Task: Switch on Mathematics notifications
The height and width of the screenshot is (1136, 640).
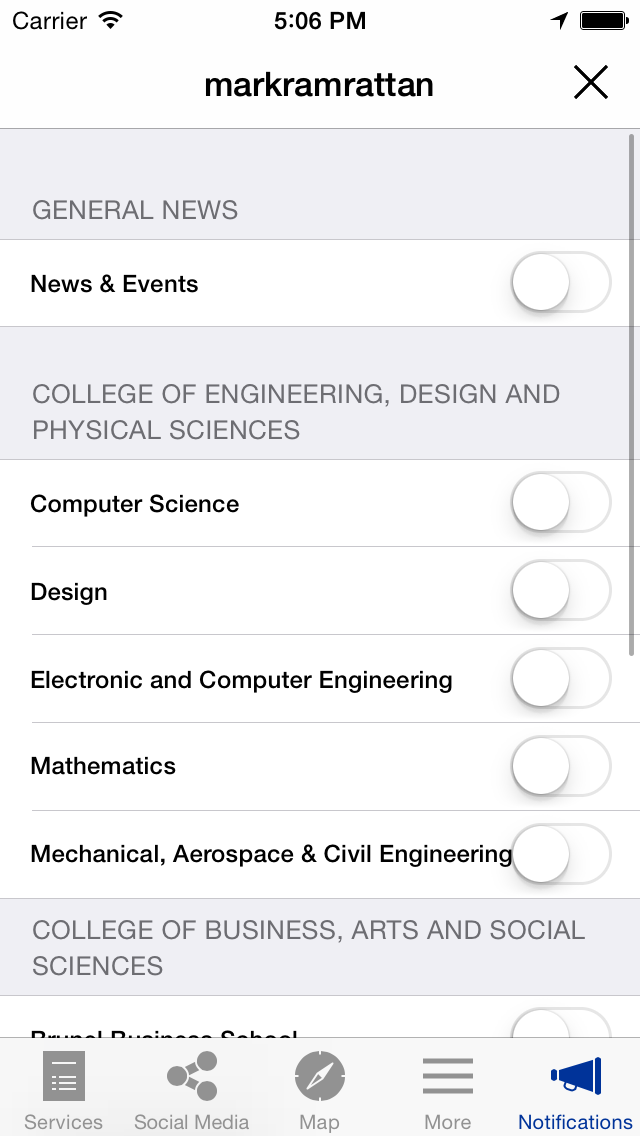Action: coord(560,767)
